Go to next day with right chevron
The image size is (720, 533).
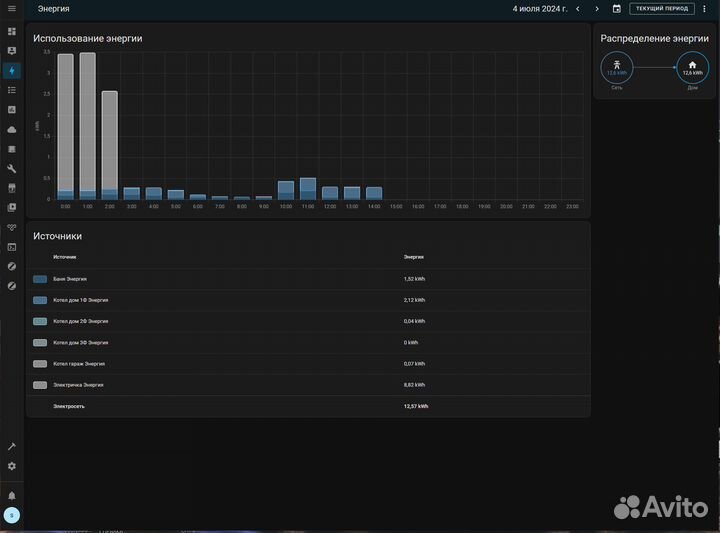click(x=594, y=9)
